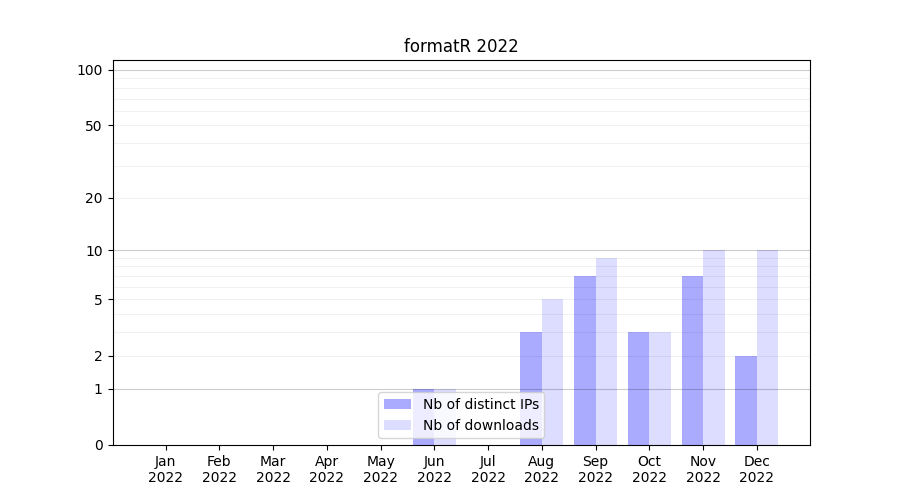Click the light lavender legend swatch for downloads
The image size is (900, 500).
397,425
